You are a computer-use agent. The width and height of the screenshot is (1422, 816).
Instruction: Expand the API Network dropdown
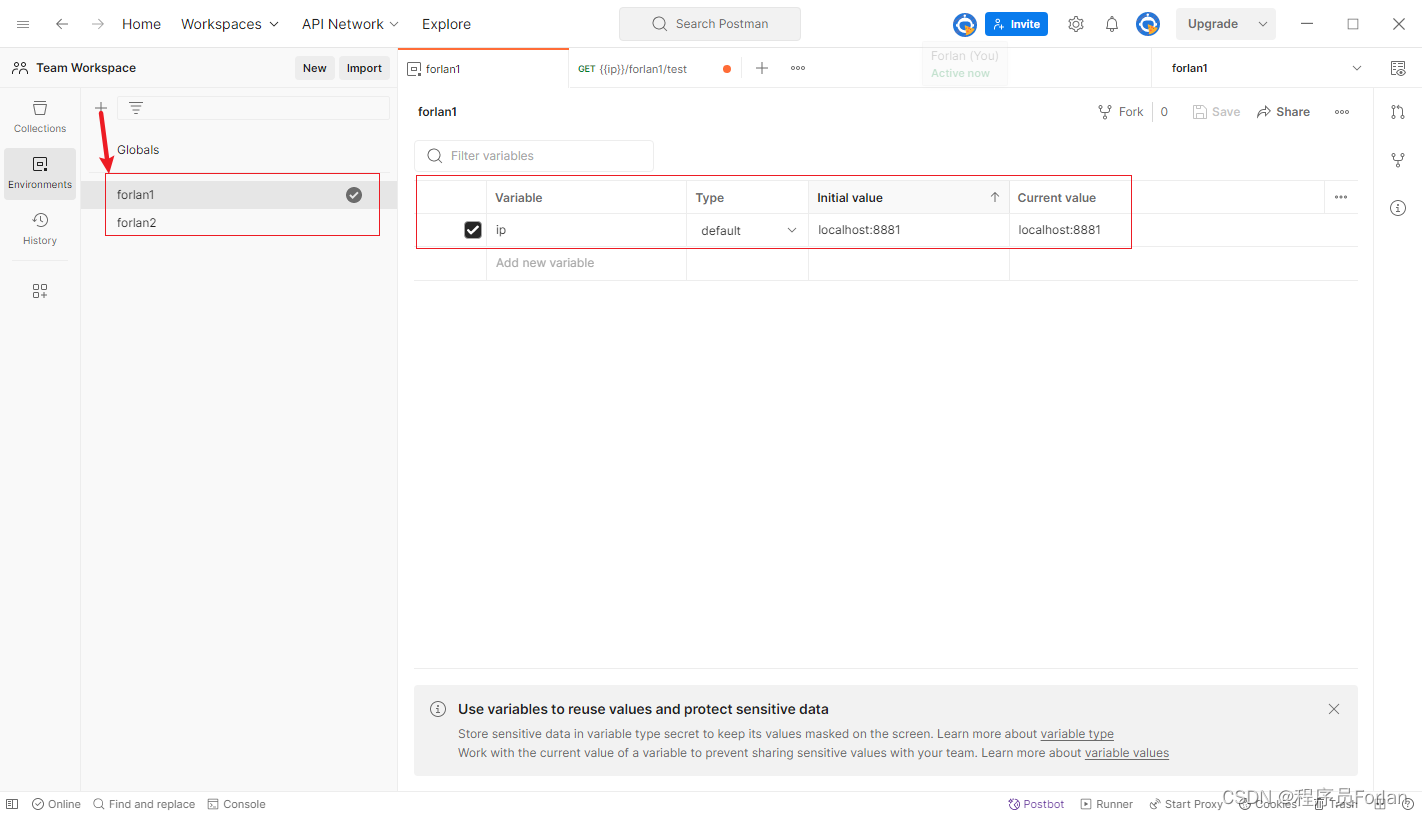(351, 24)
